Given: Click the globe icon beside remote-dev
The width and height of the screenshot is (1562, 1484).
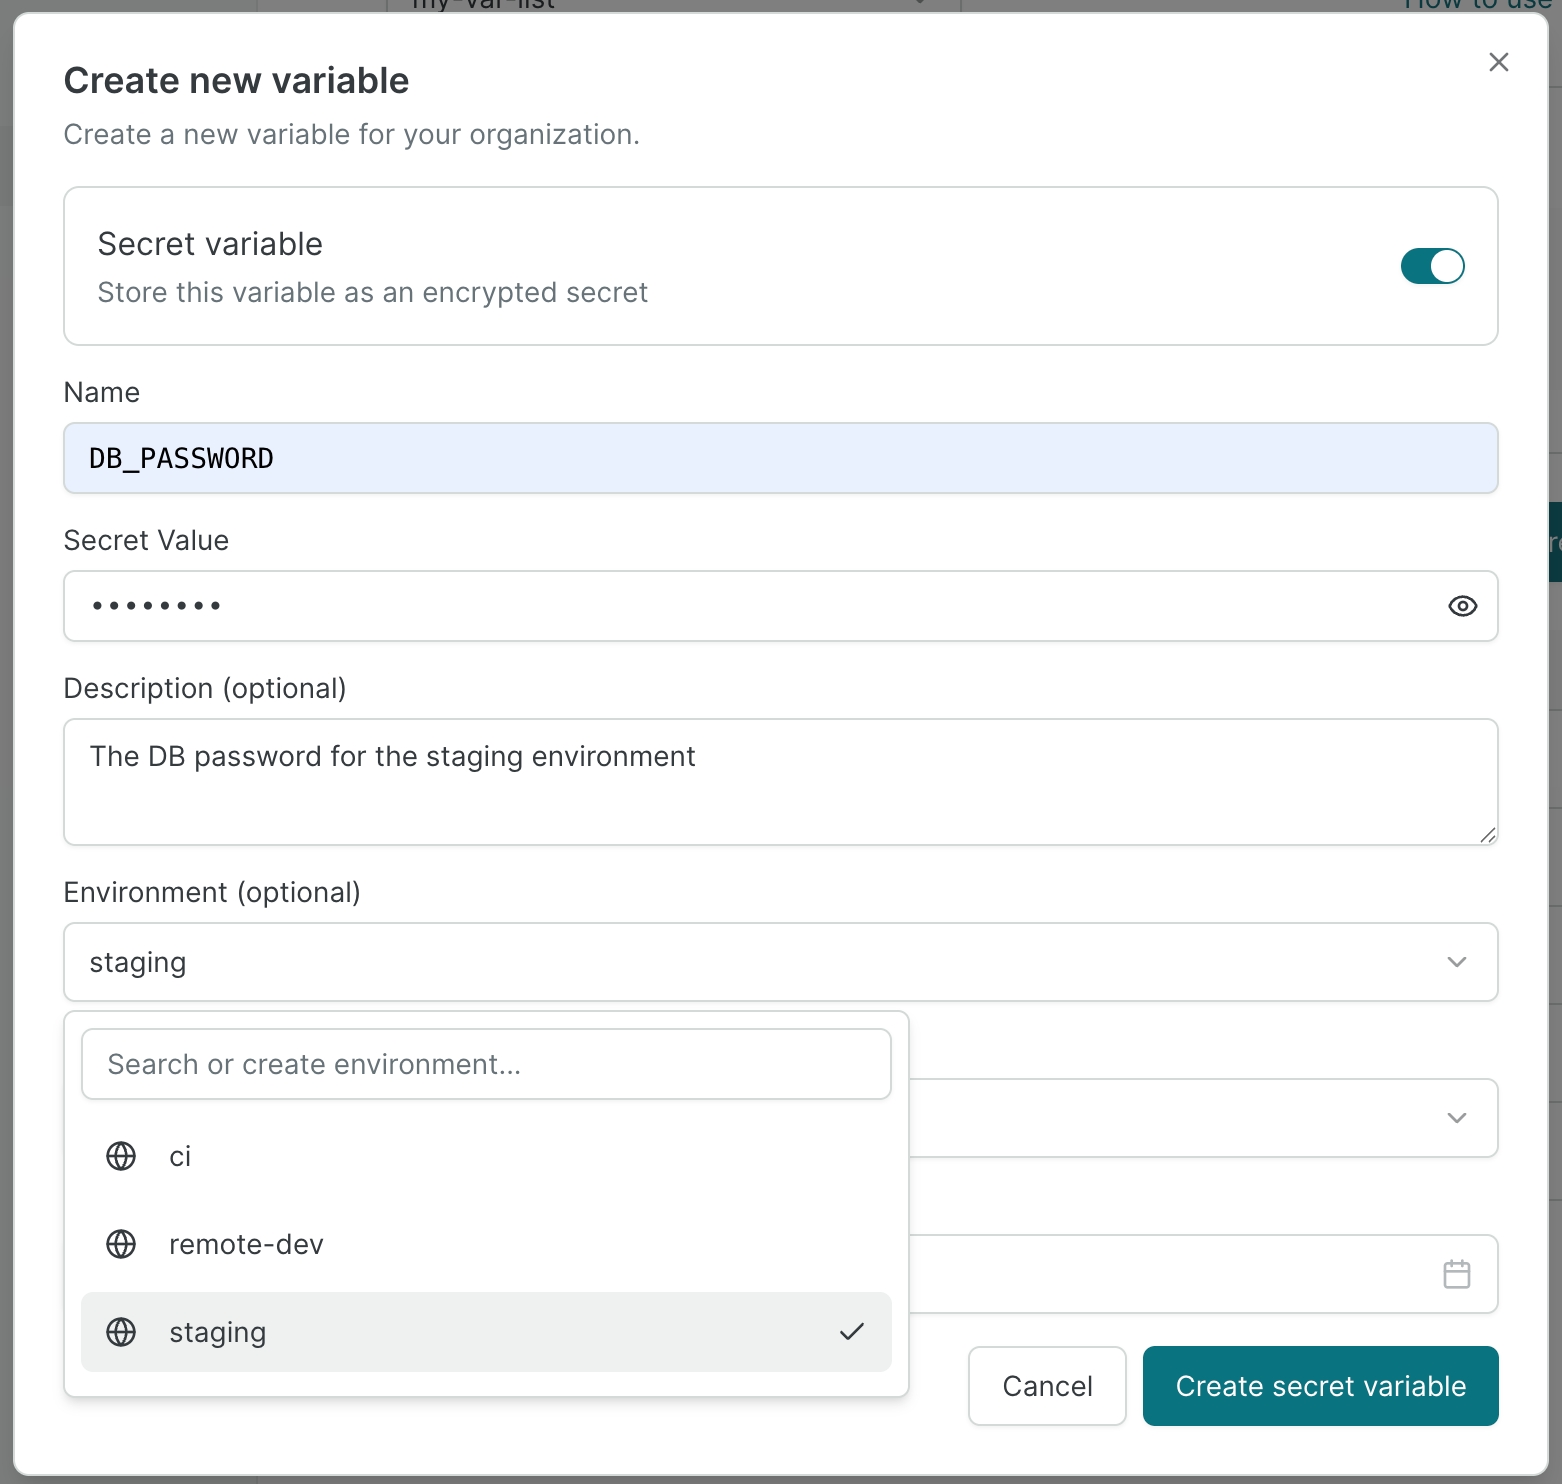Looking at the screenshot, I should pos(120,1244).
